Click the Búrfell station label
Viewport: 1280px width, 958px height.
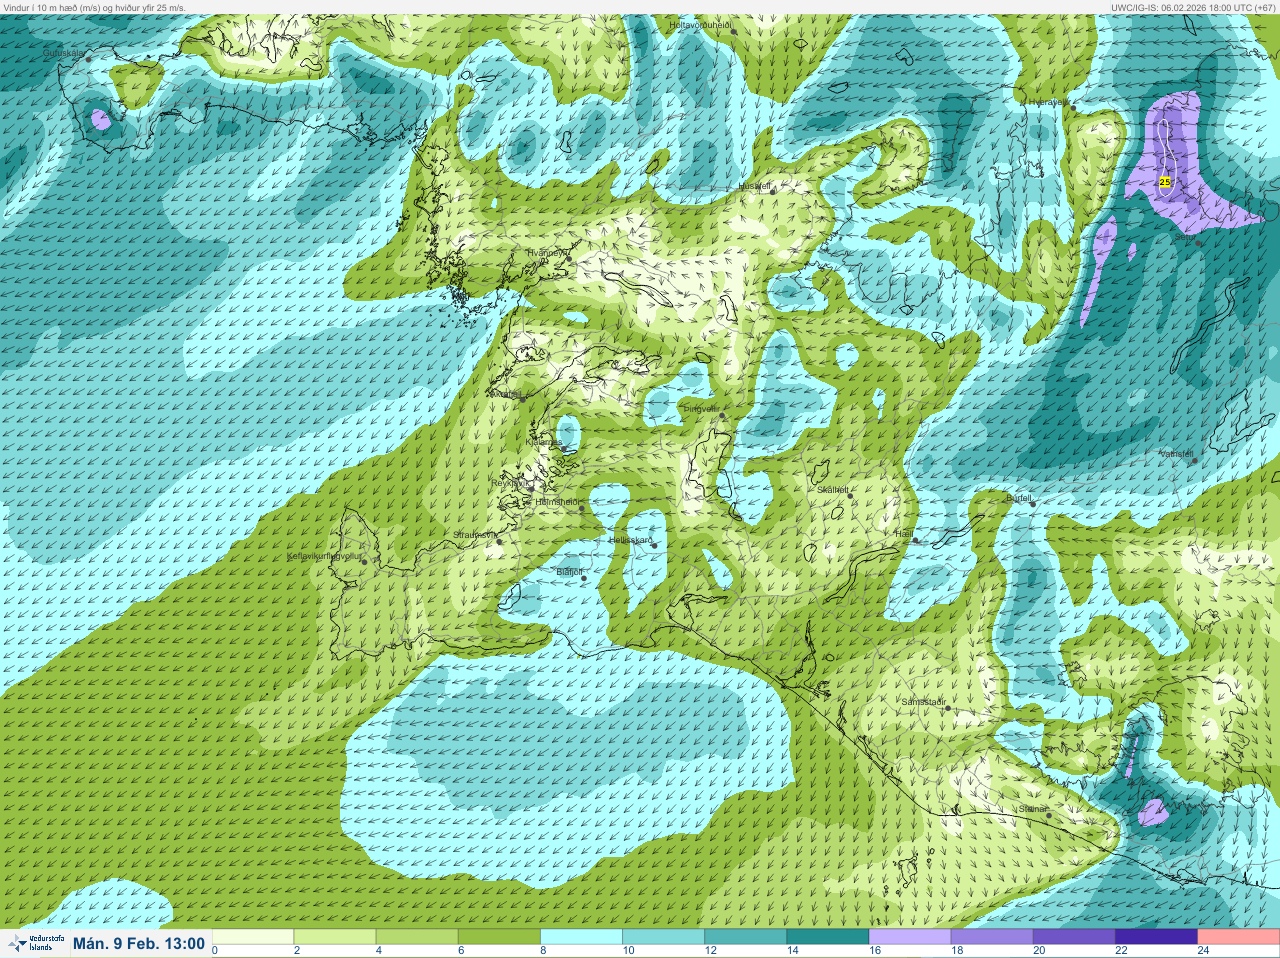coord(1018,497)
